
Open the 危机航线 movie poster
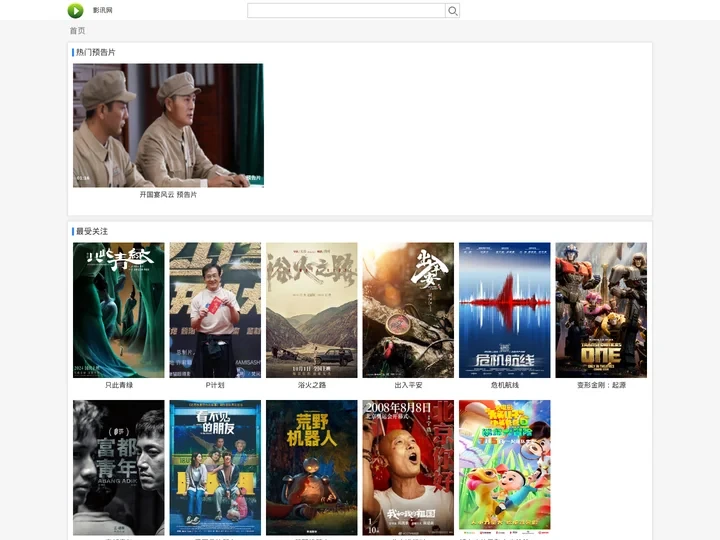click(504, 310)
